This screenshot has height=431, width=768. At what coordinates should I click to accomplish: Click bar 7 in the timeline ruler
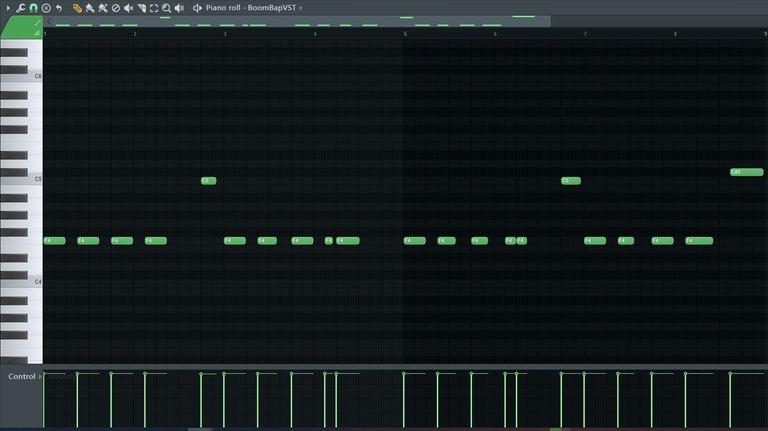(x=585, y=34)
